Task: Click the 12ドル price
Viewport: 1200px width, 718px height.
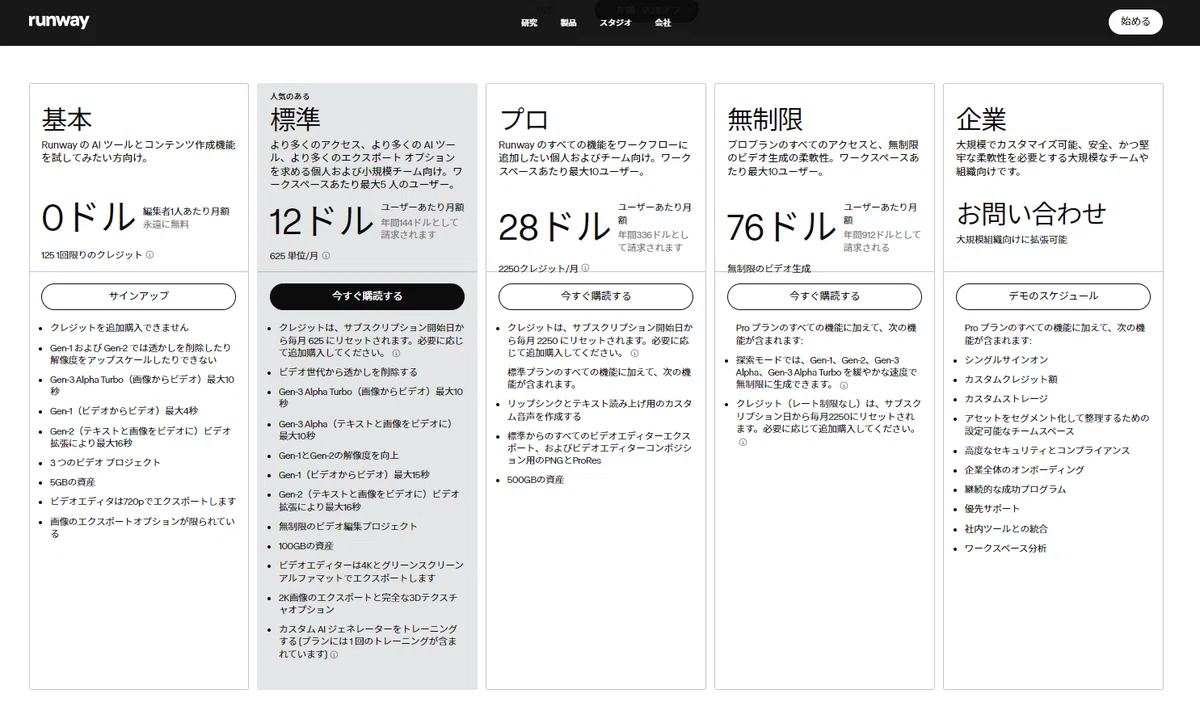Action: pyautogui.click(x=322, y=221)
